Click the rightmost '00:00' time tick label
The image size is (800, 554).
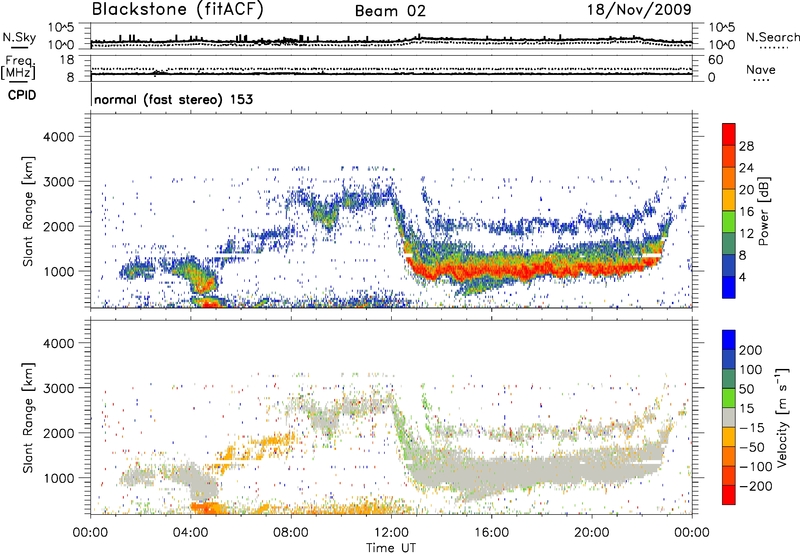(691, 533)
